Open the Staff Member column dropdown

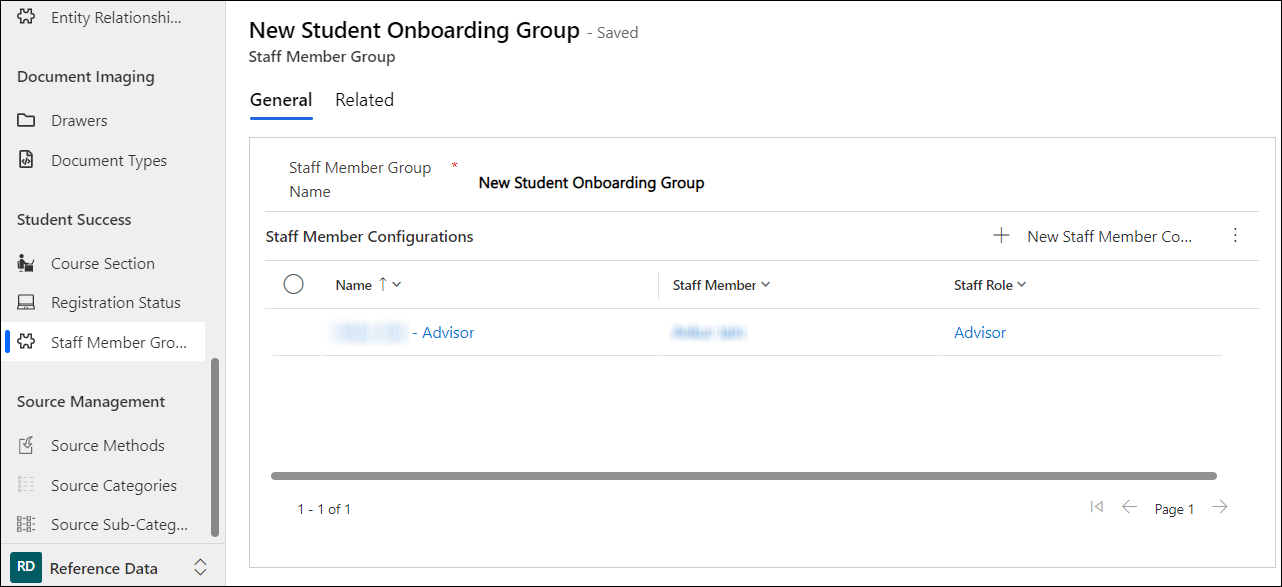pos(766,285)
